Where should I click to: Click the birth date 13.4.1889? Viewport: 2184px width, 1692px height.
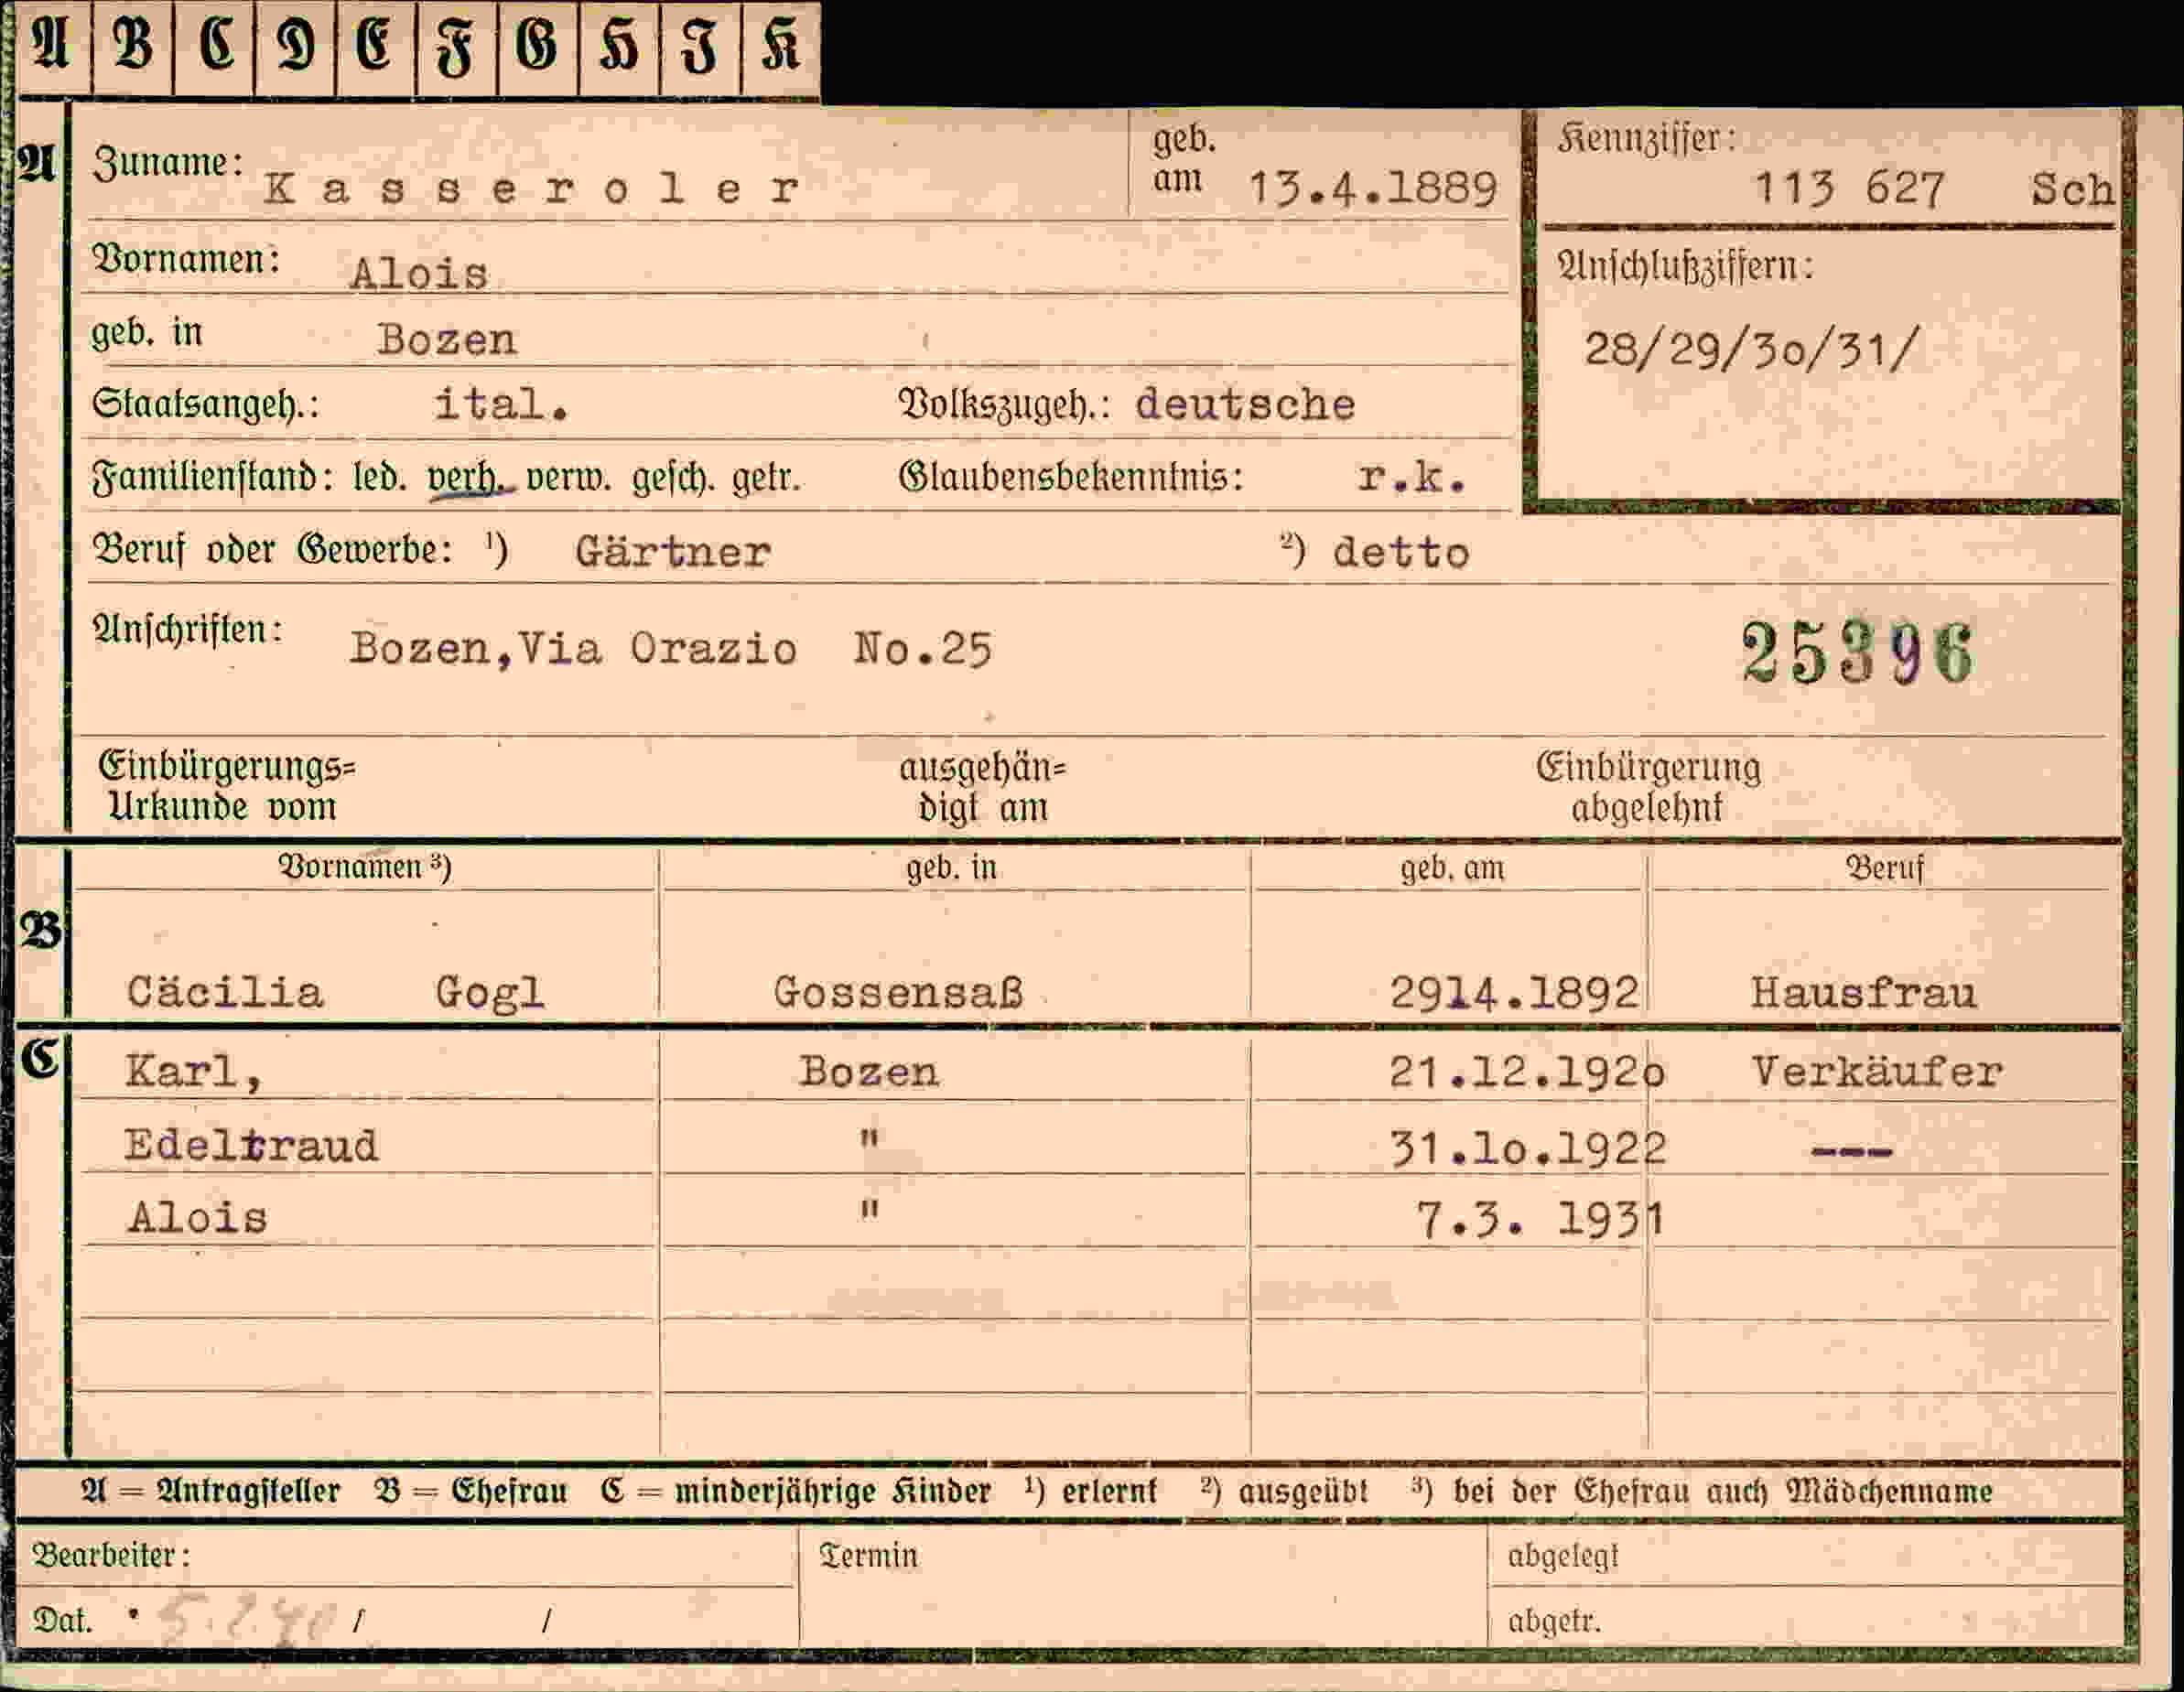tap(1373, 188)
